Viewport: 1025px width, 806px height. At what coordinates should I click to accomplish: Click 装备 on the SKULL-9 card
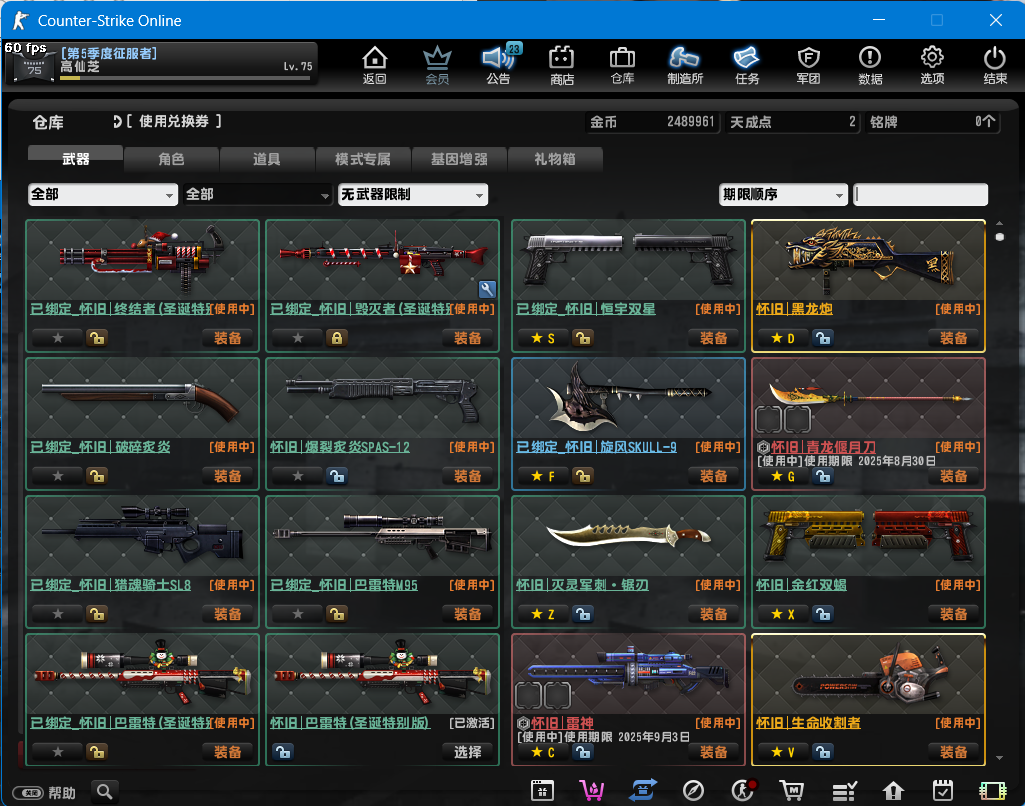tap(714, 476)
